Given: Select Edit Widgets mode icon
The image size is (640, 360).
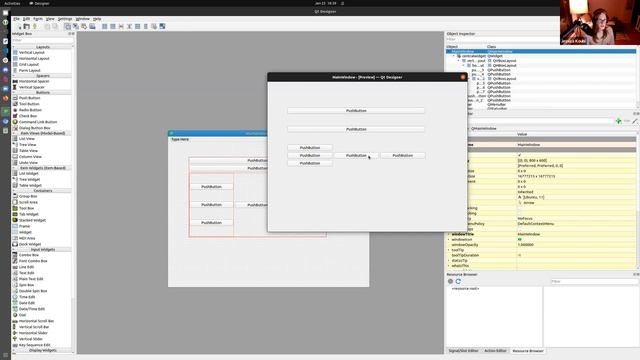Looking at the screenshot, I should coord(67,27).
